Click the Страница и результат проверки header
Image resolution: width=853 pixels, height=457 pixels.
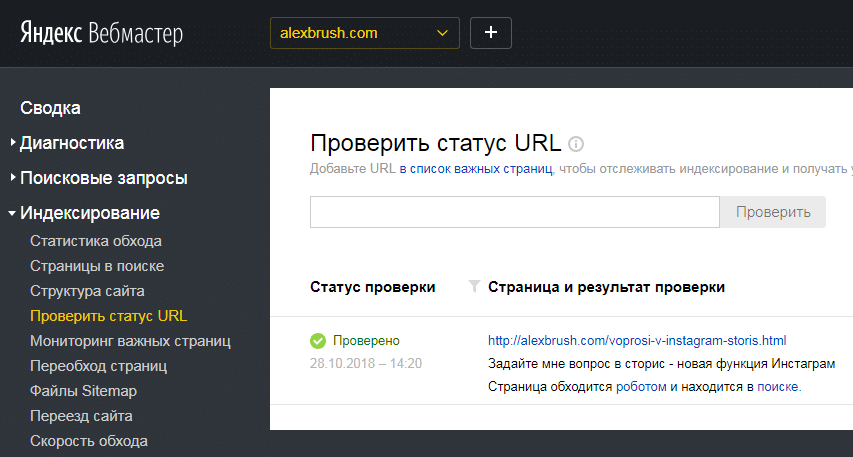pyautogui.click(x=606, y=287)
